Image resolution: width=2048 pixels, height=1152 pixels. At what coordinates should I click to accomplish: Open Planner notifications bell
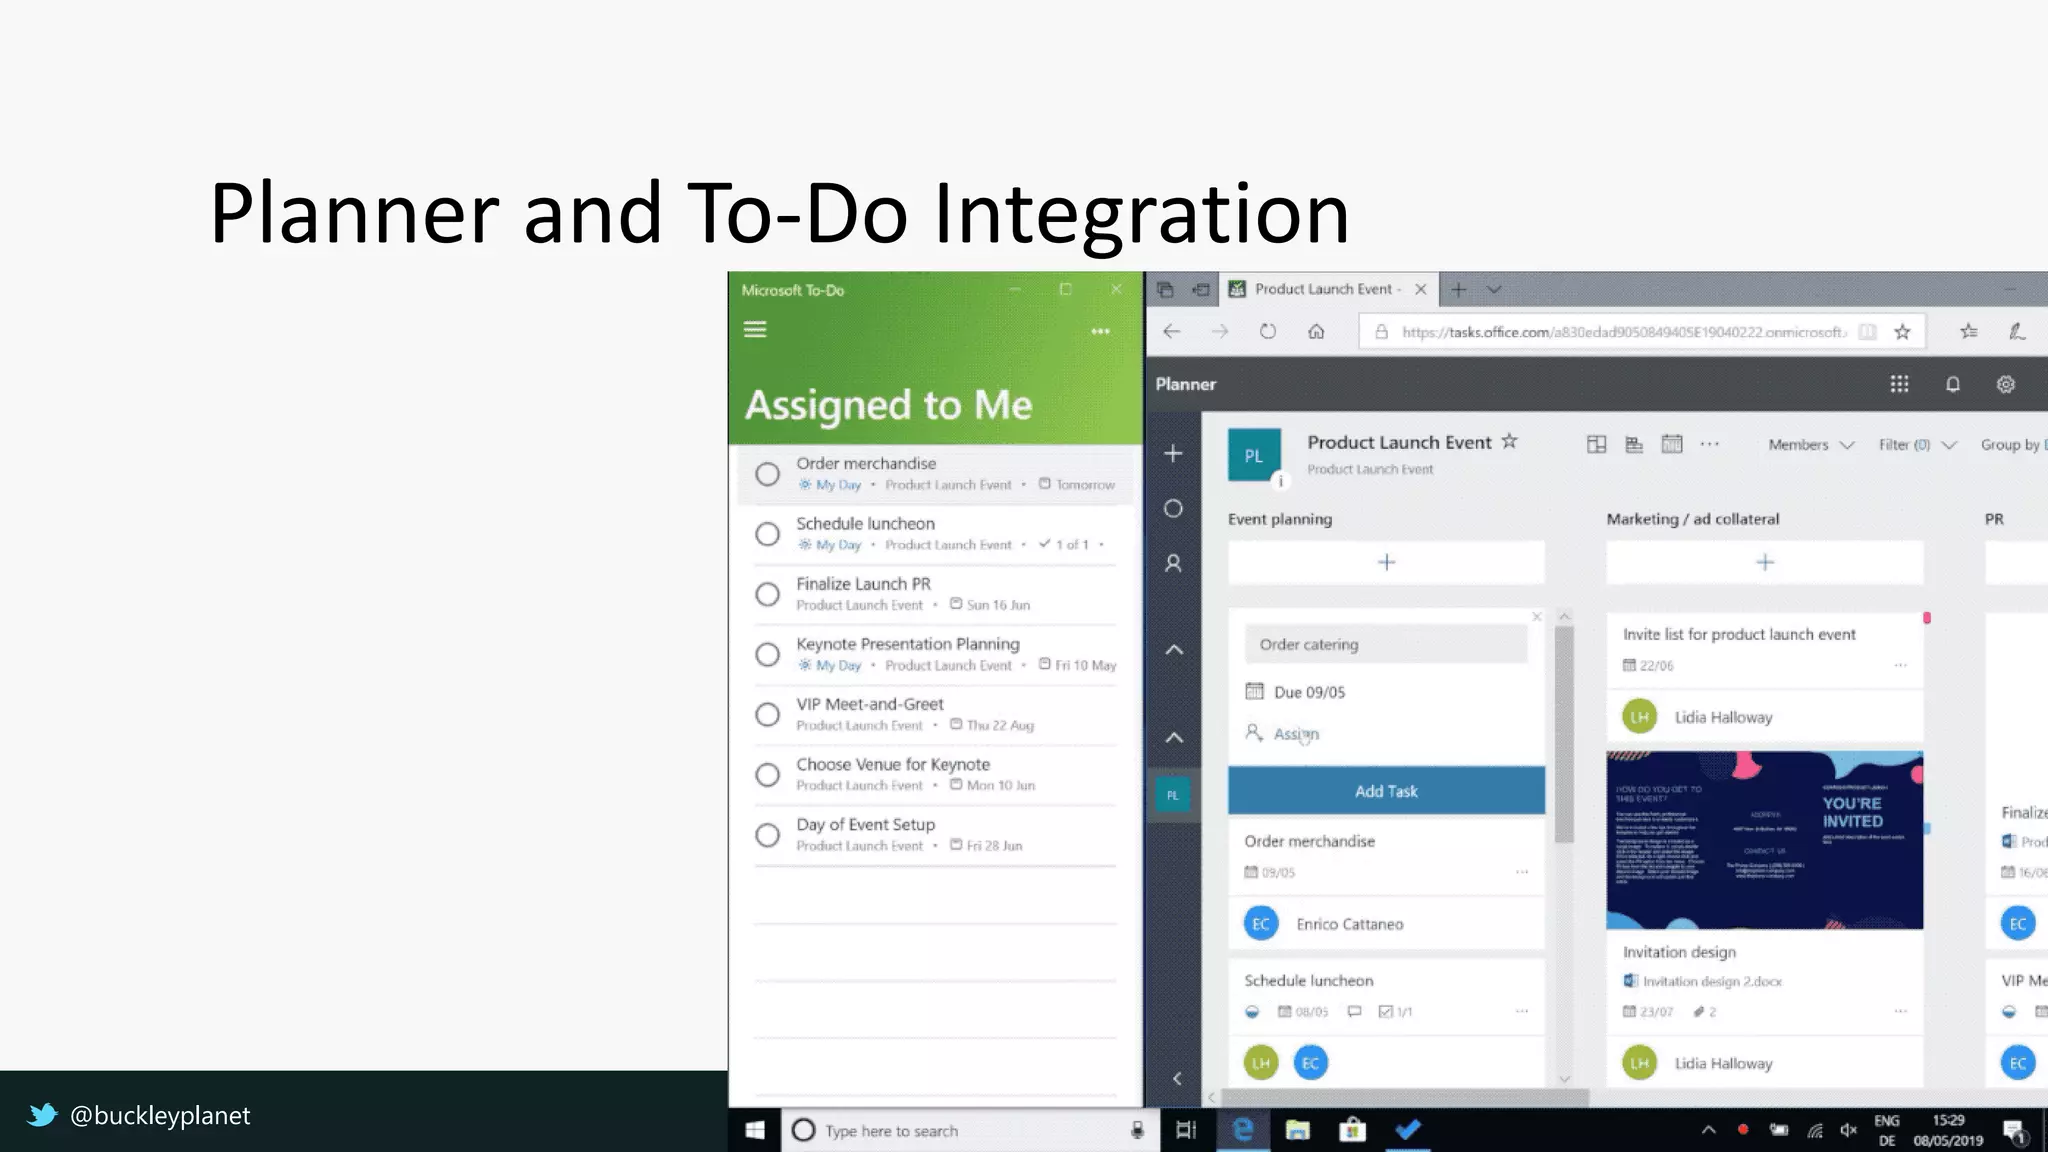(1952, 384)
